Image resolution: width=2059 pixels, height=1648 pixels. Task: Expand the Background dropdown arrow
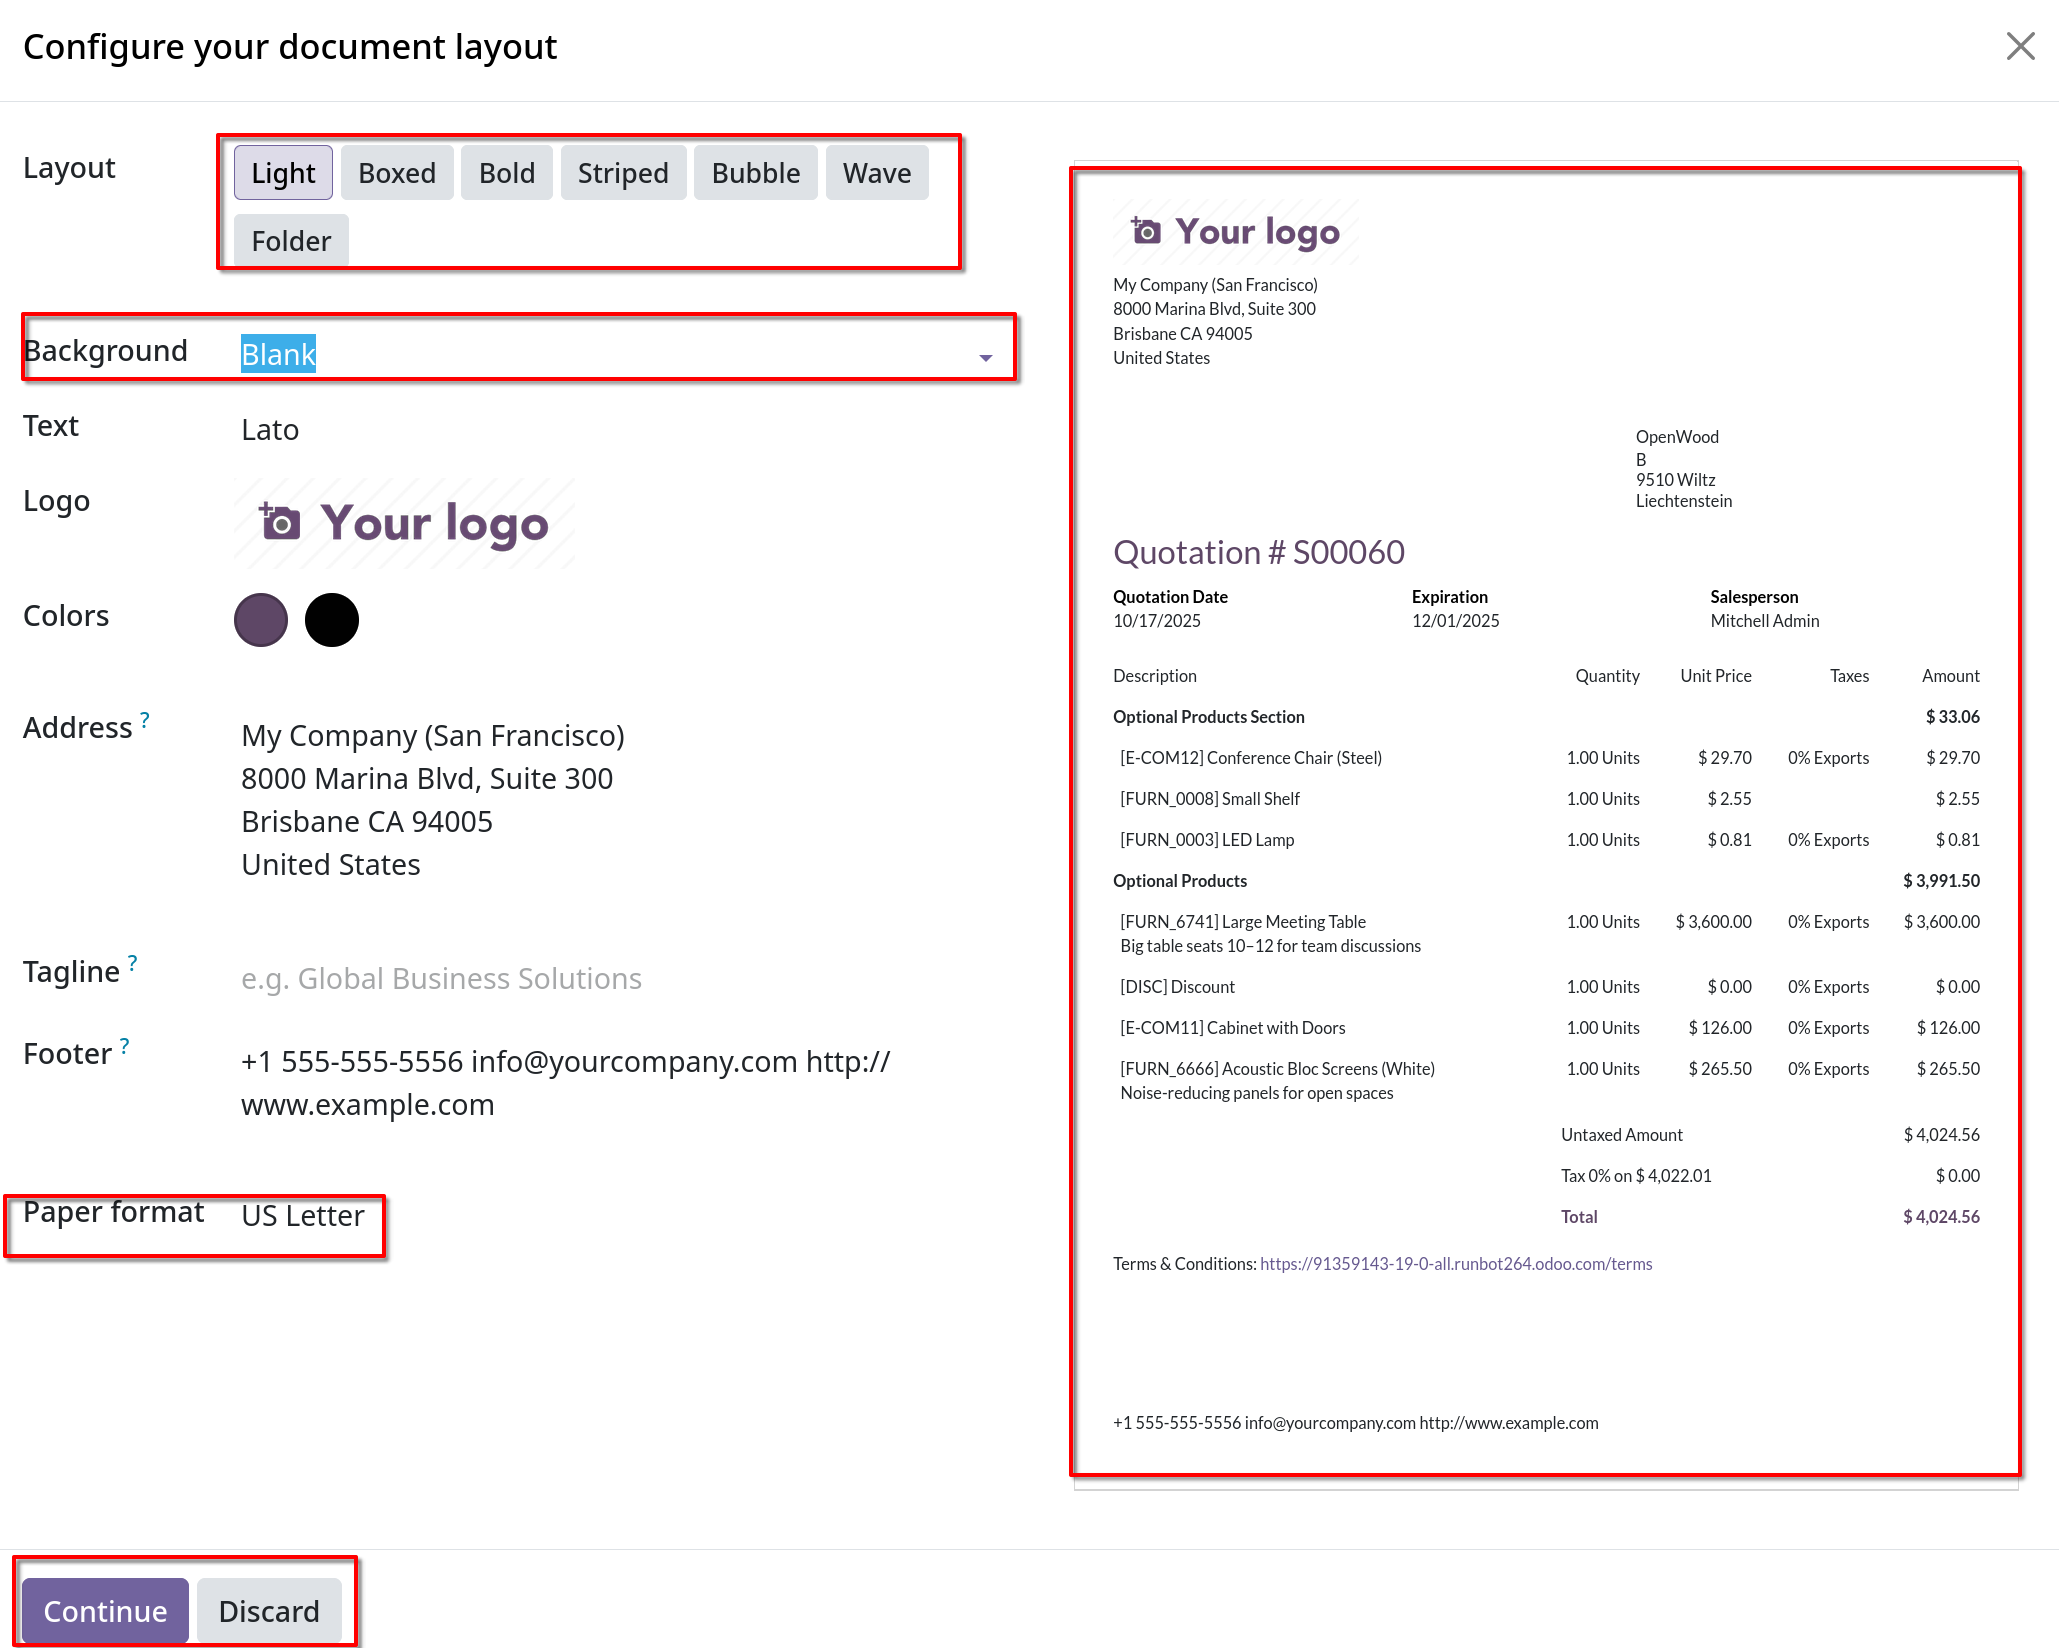[x=985, y=357]
